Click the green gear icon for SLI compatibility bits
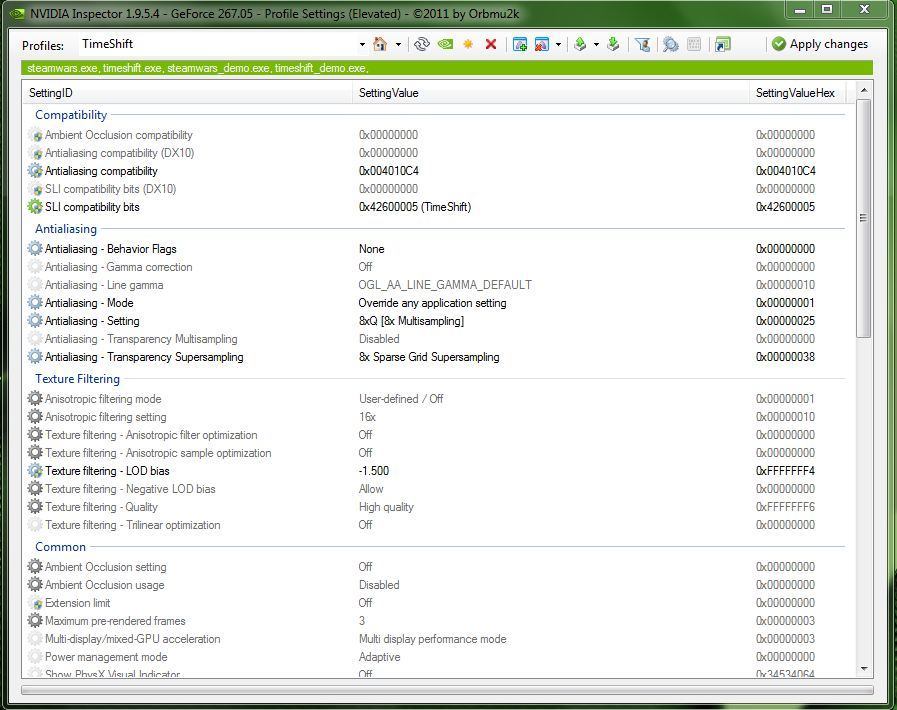The image size is (897, 710). [35, 207]
